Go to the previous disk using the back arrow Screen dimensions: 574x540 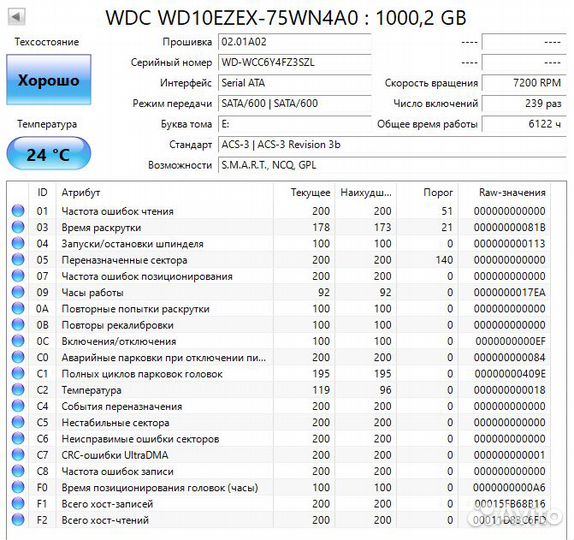pyautogui.click(x=16, y=17)
